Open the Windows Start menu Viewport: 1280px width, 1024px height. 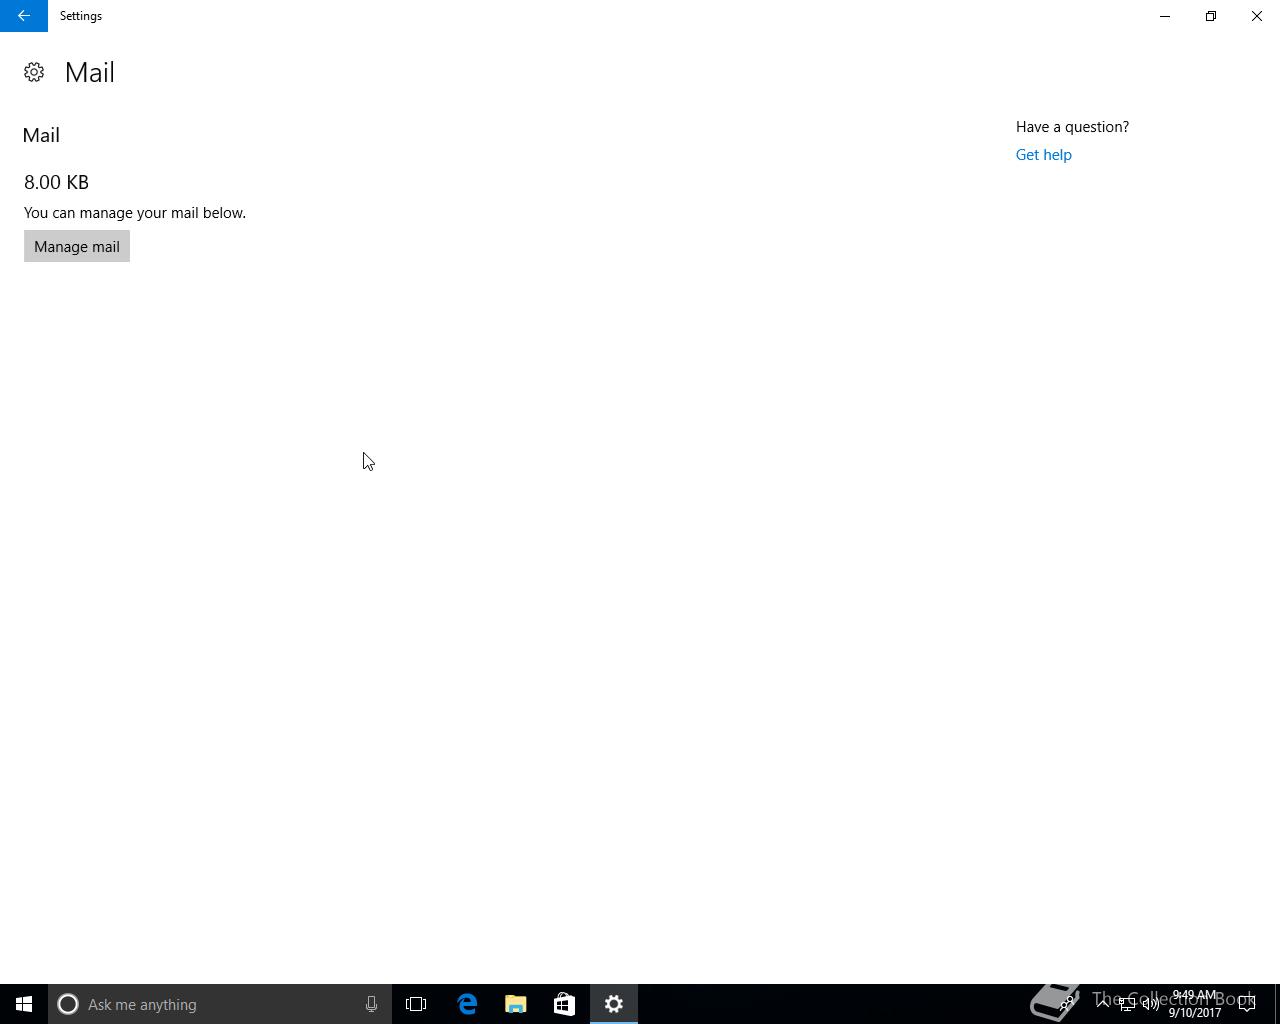click(24, 1004)
